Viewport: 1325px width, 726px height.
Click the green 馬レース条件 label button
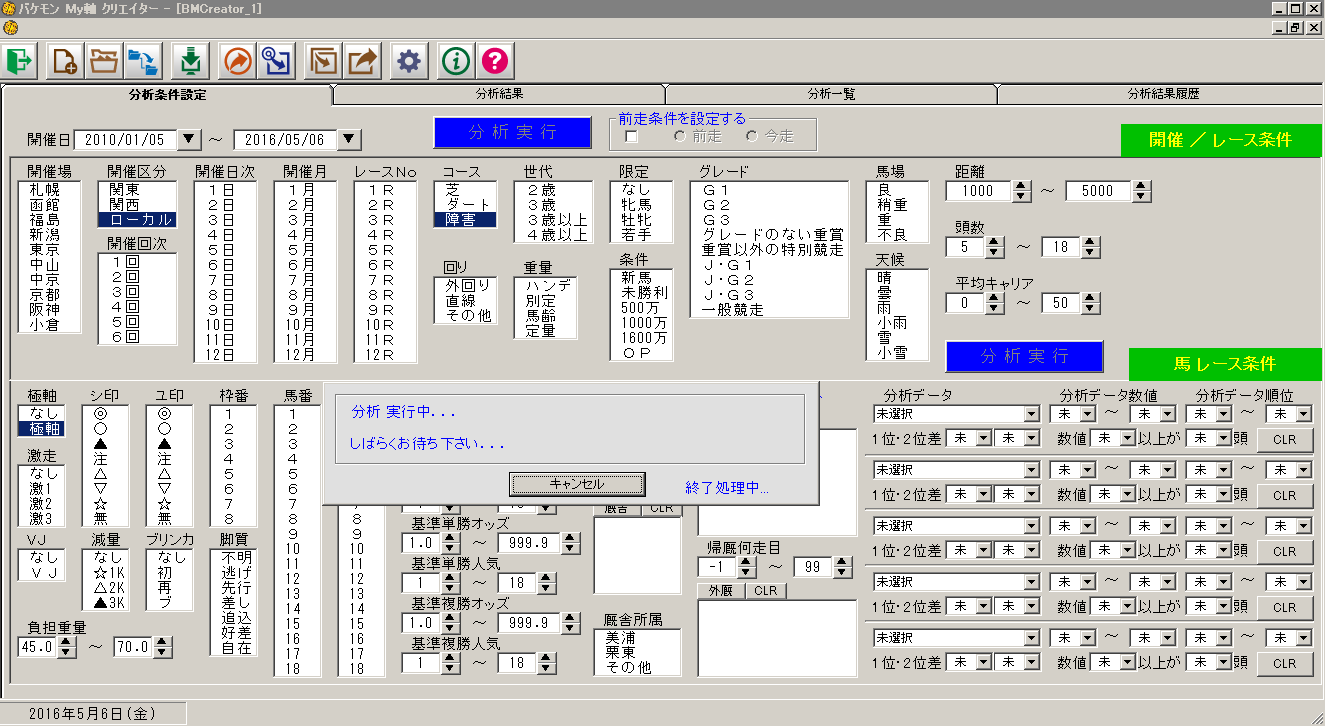1225,364
